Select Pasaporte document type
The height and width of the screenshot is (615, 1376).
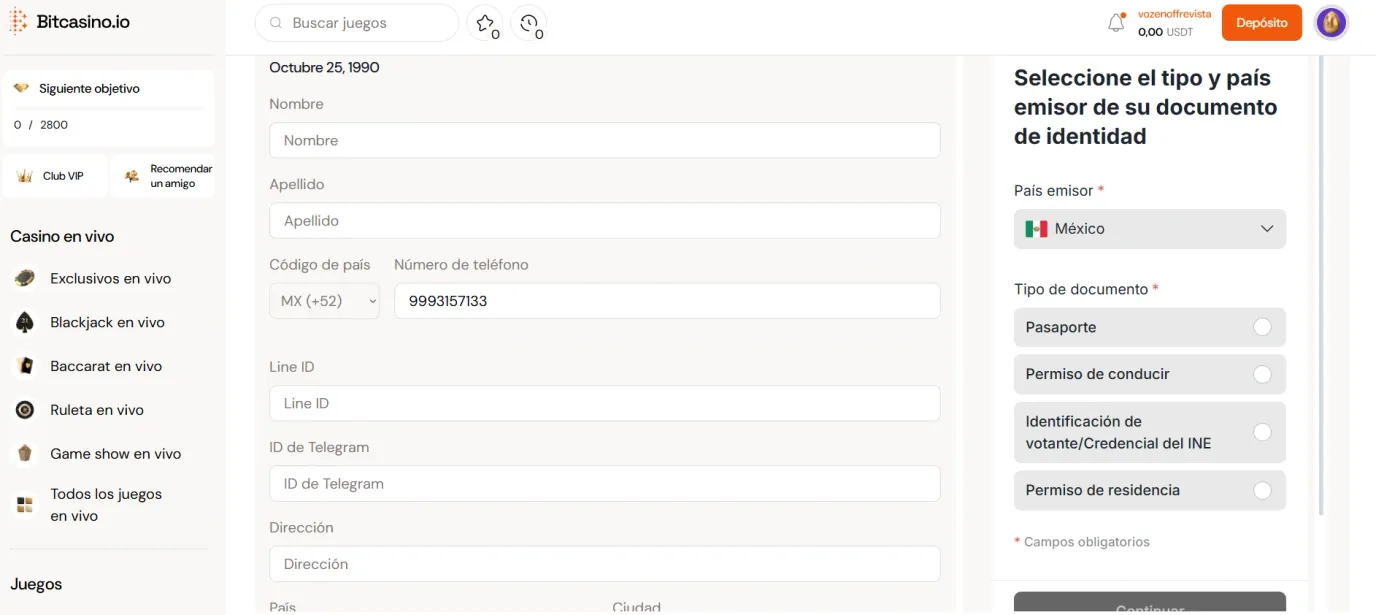click(1262, 327)
